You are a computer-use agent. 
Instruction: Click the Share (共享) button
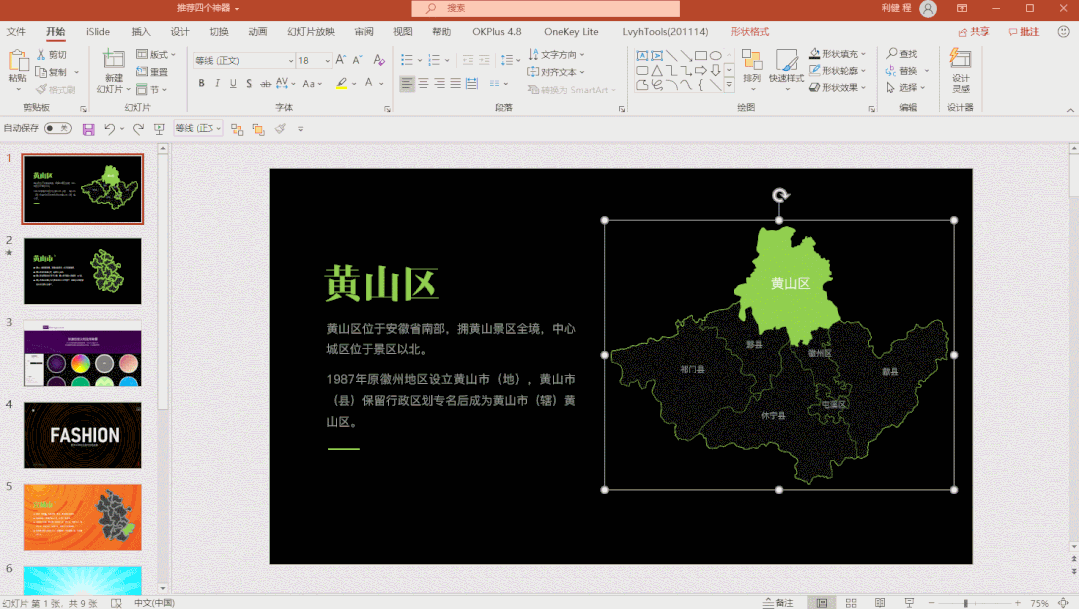tap(974, 32)
